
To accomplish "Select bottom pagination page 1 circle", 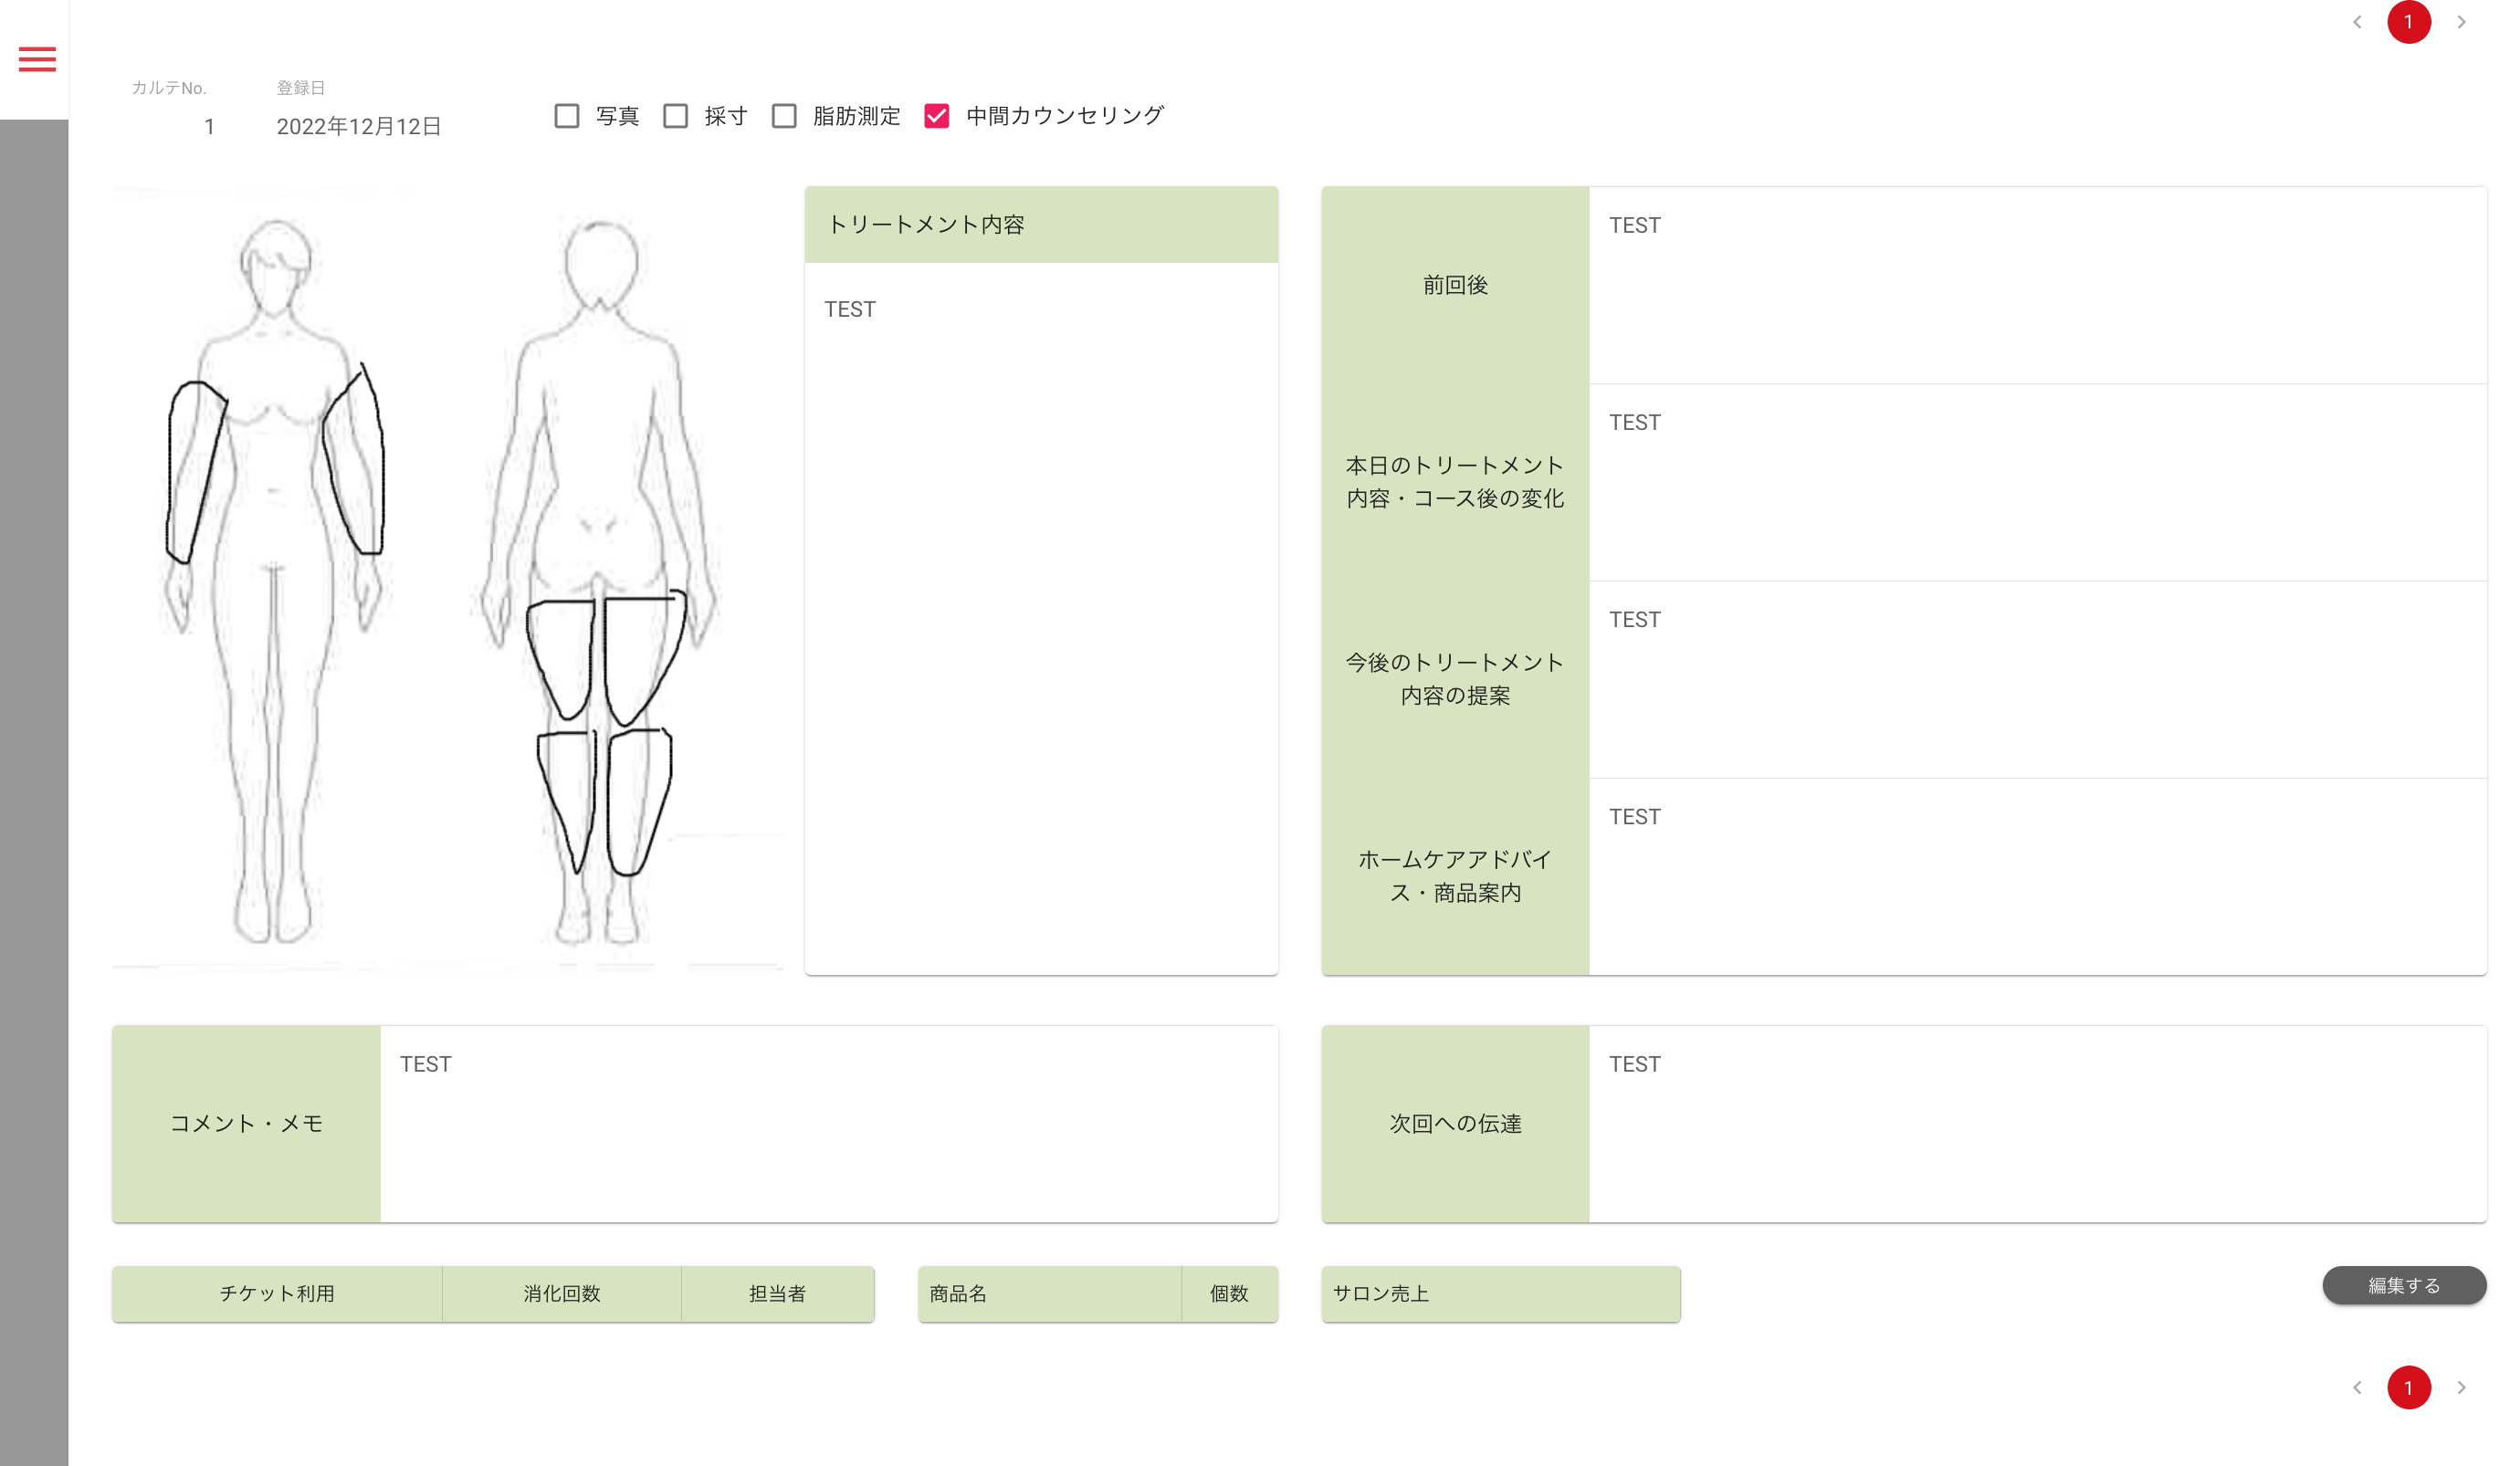I will point(2408,1387).
